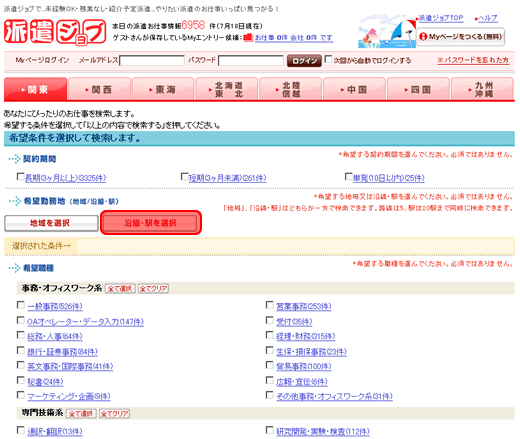Click the beach illustration banner image
The image size is (520, 439).
tap(387, 31)
